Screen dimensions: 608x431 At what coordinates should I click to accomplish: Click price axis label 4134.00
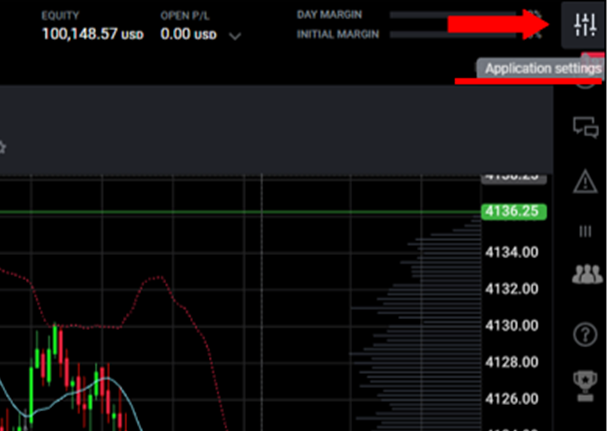(512, 253)
